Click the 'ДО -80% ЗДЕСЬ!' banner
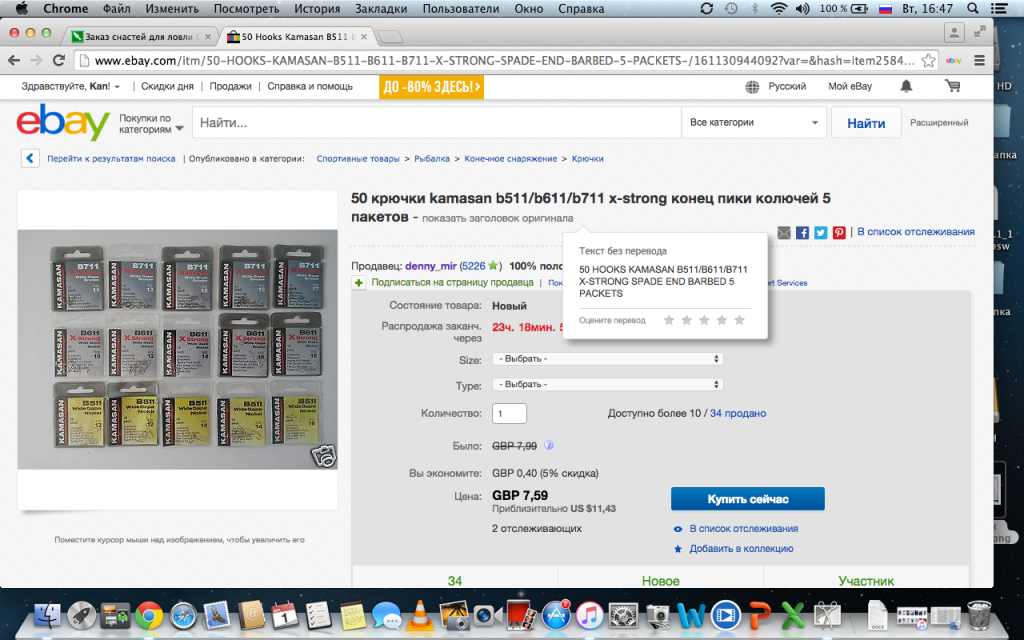Image resolution: width=1024 pixels, height=640 pixels. pyautogui.click(x=431, y=86)
